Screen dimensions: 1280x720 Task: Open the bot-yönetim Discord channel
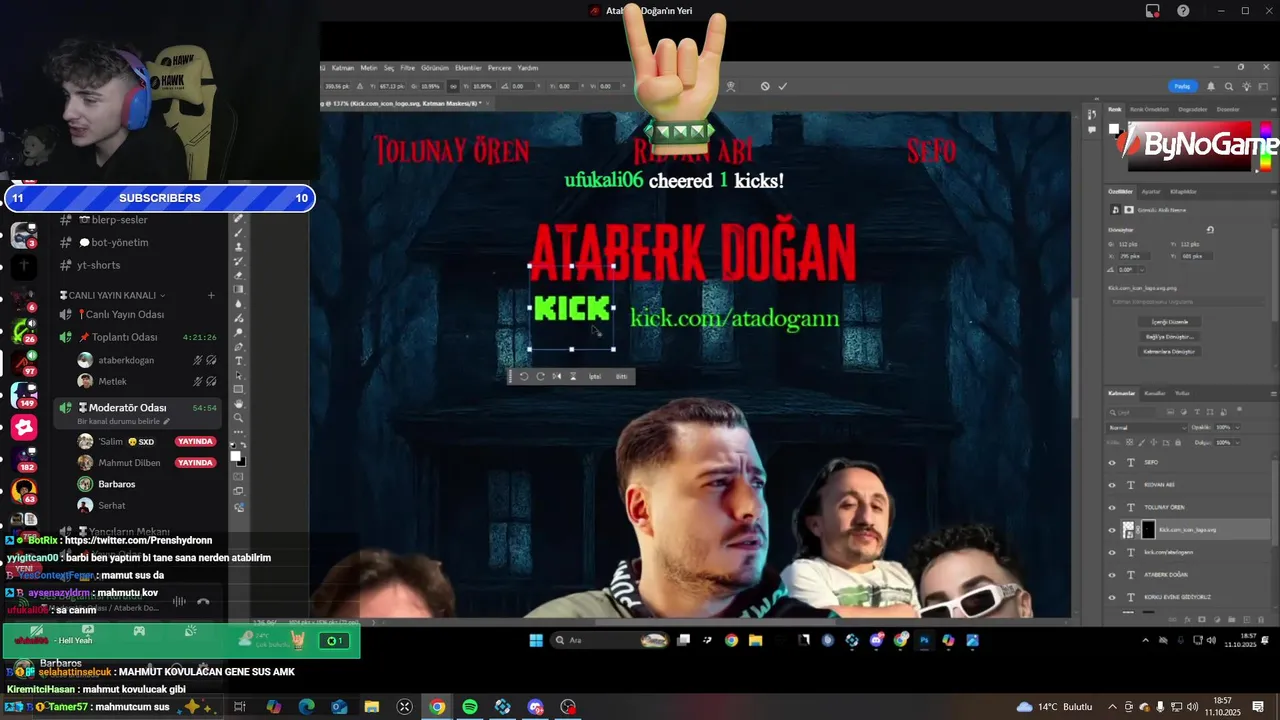coord(113,243)
